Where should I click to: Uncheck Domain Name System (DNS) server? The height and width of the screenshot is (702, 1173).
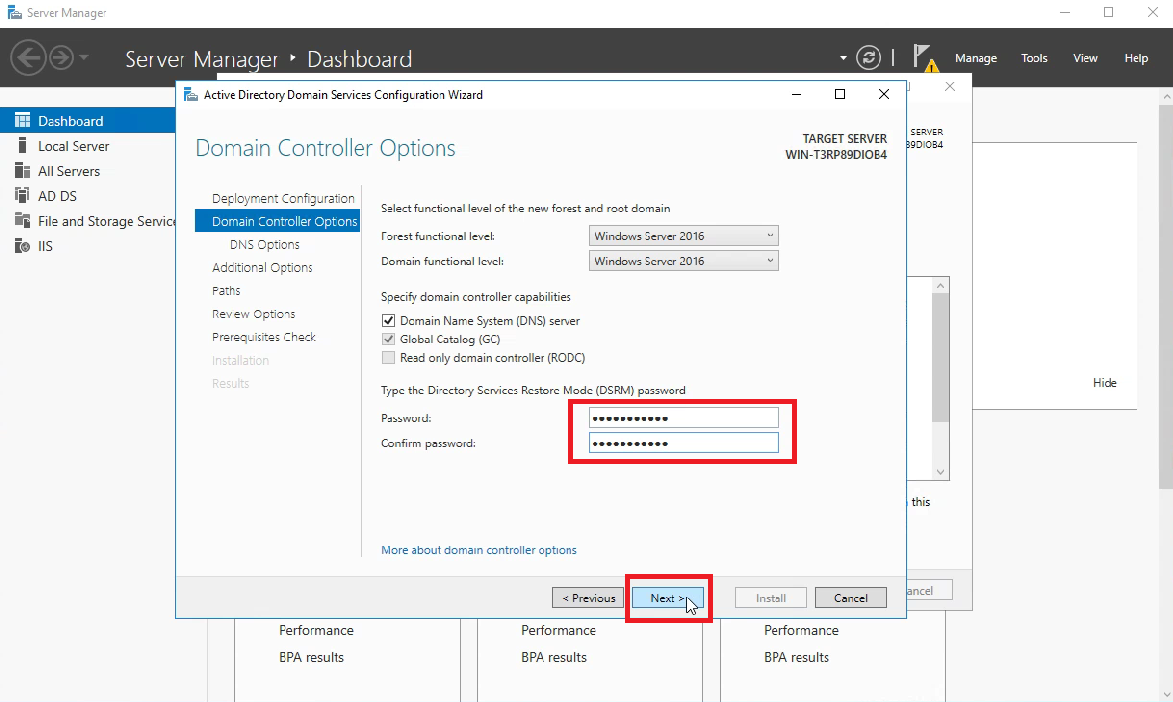388,320
